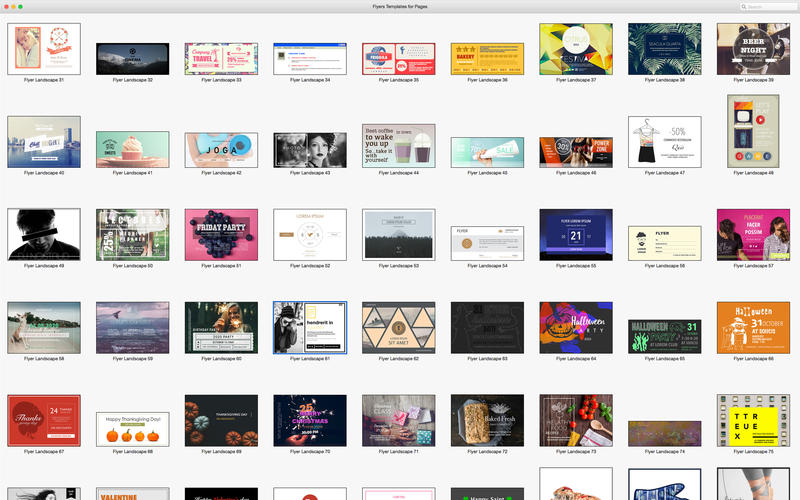The image size is (800, 500).
Task: Pick Flyer Landscape 52 Lorem Ipsum flyer
Action: [x=310, y=235]
